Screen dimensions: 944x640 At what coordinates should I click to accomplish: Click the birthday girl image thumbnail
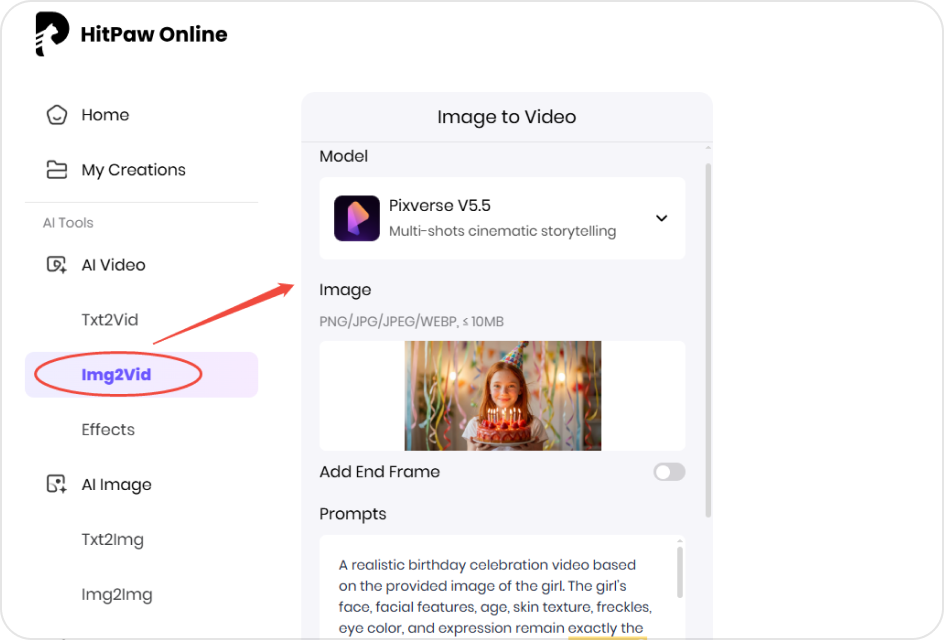coord(501,396)
